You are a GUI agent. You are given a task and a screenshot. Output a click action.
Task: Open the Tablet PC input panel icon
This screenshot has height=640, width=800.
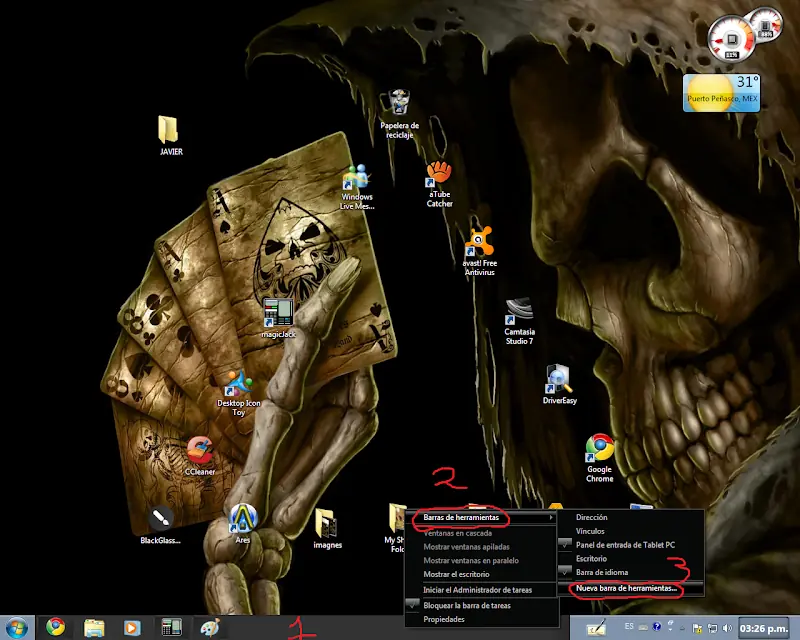(x=596, y=628)
